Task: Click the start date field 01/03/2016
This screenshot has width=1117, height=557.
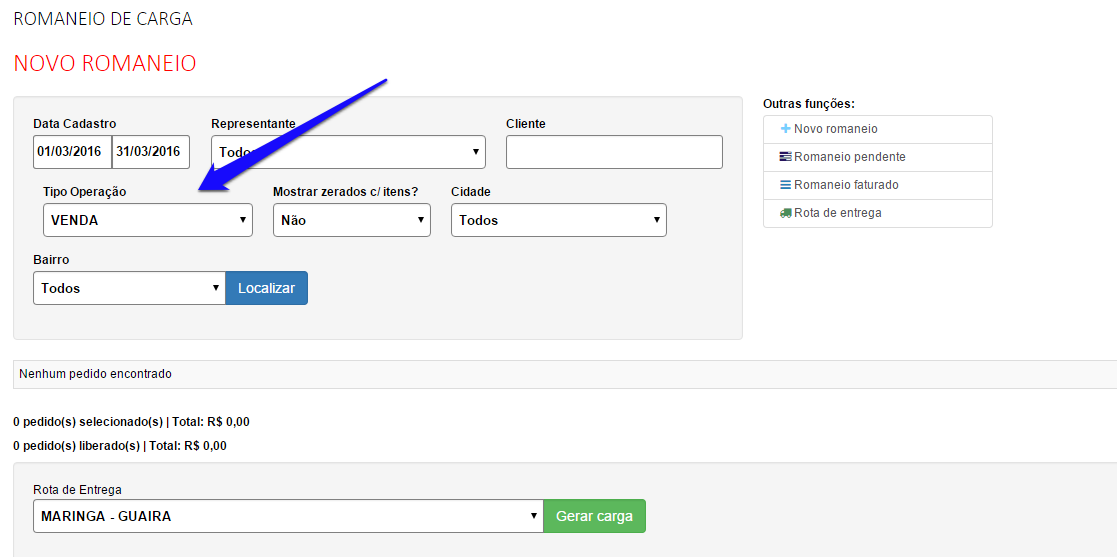Action: click(x=72, y=152)
